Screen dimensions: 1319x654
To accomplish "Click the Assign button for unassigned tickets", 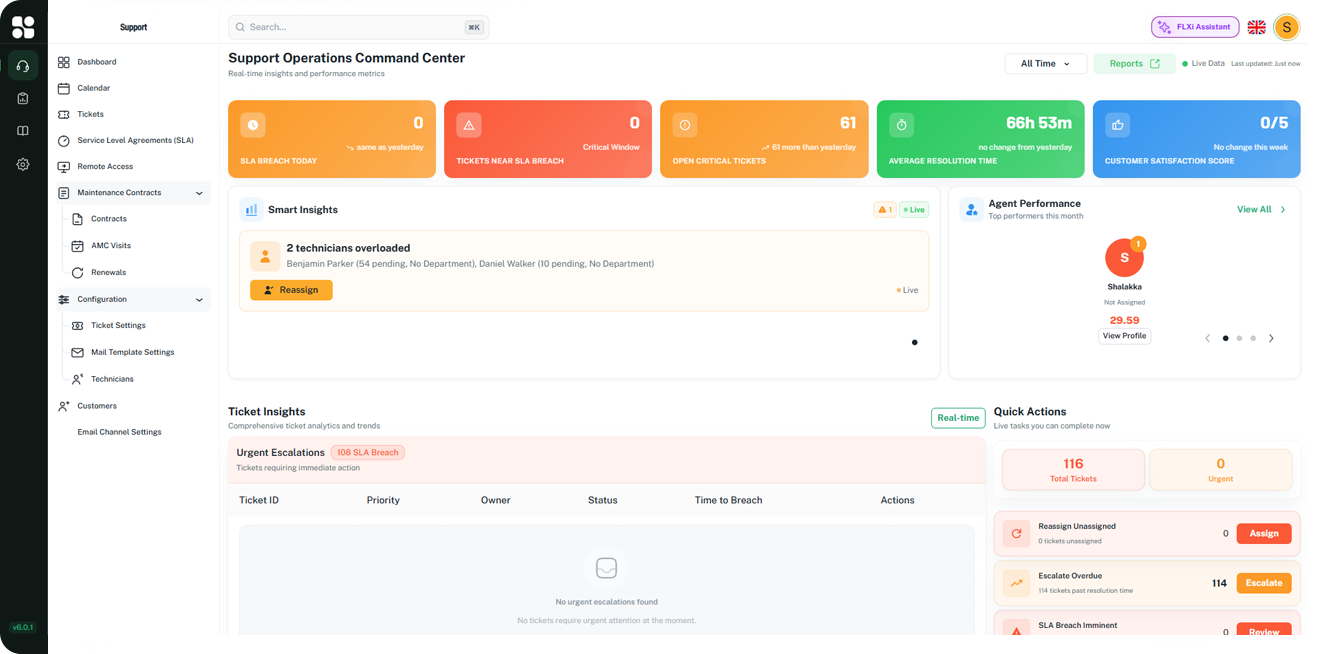I will [x=1264, y=533].
